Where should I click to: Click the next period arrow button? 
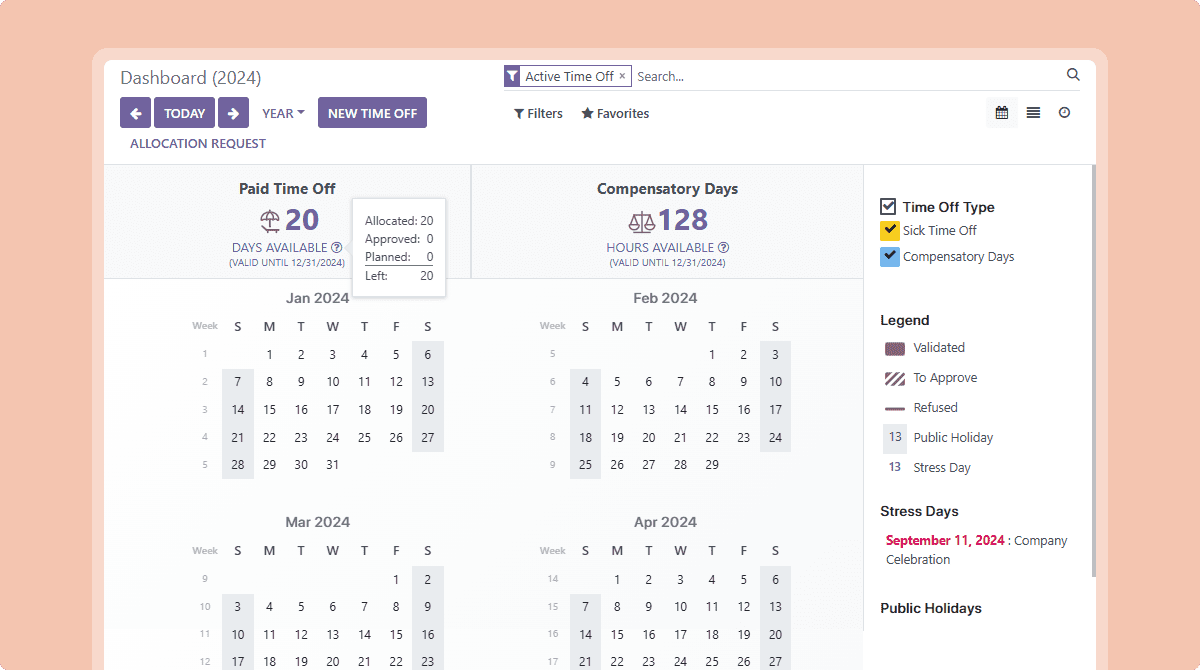pos(233,113)
